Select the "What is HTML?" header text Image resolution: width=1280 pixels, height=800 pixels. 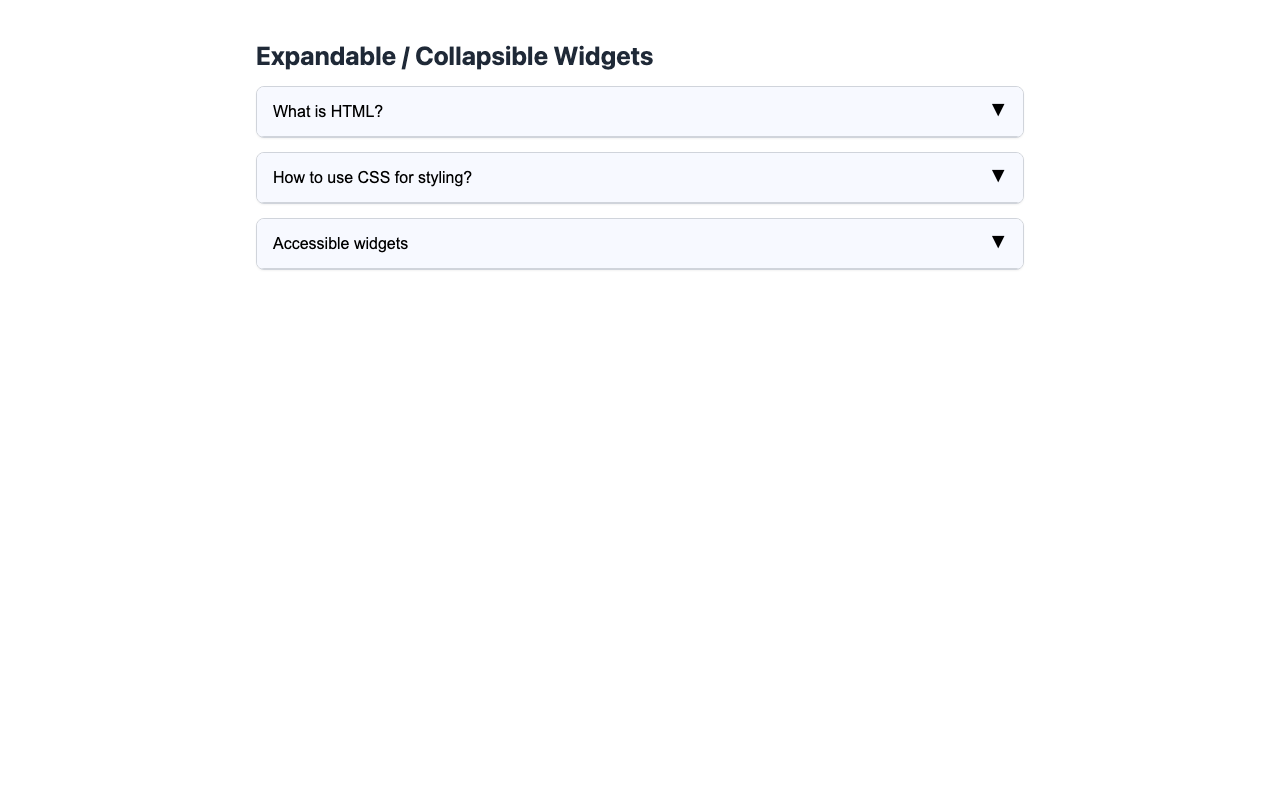[x=328, y=111]
